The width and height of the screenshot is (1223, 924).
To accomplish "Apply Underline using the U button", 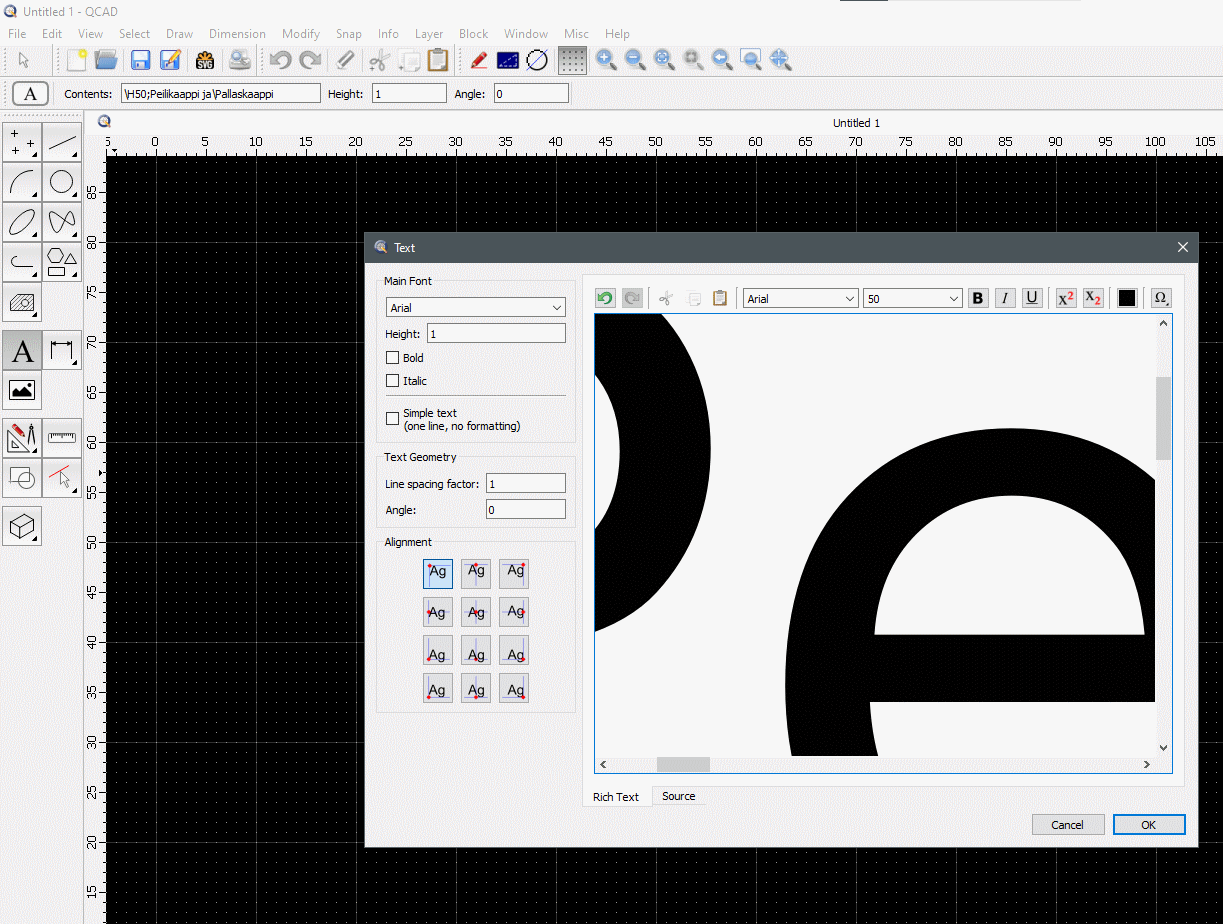I will [x=1032, y=298].
